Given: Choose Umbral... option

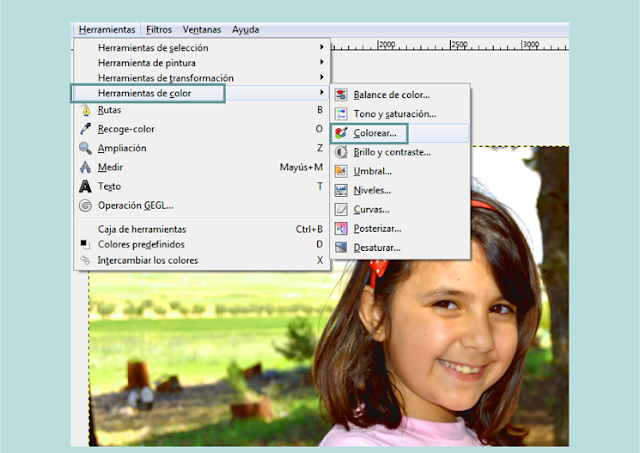Looking at the screenshot, I should (400, 171).
